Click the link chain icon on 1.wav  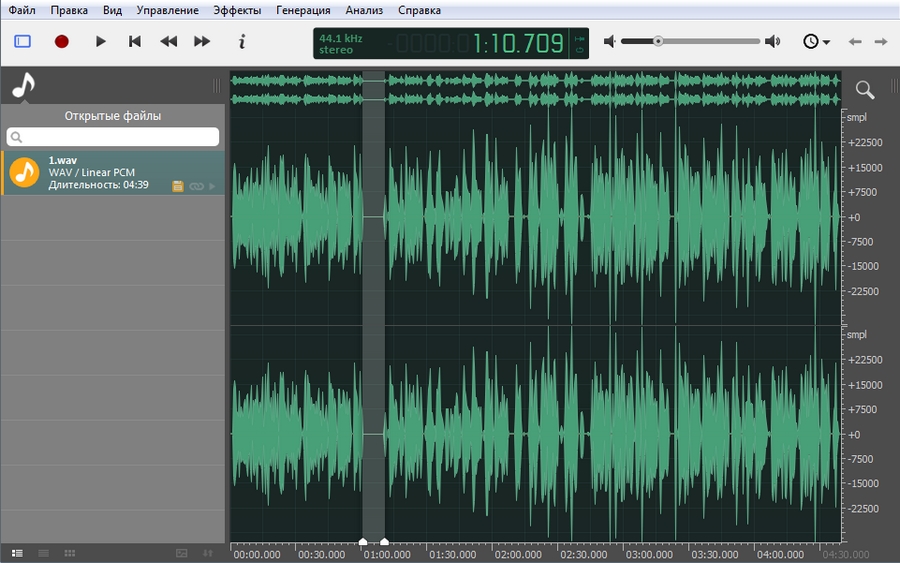tap(196, 186)
